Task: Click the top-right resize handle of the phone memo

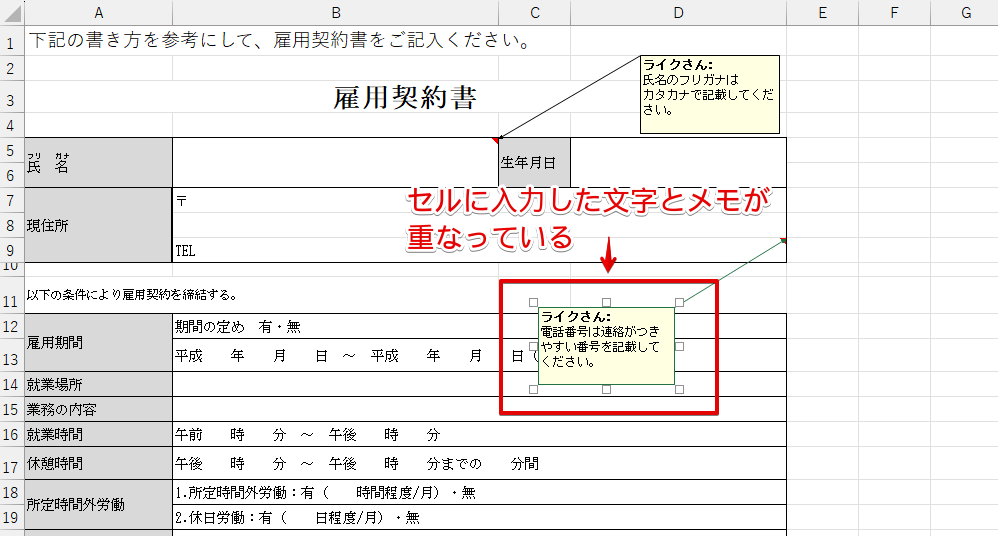Action: click(679, 302)
